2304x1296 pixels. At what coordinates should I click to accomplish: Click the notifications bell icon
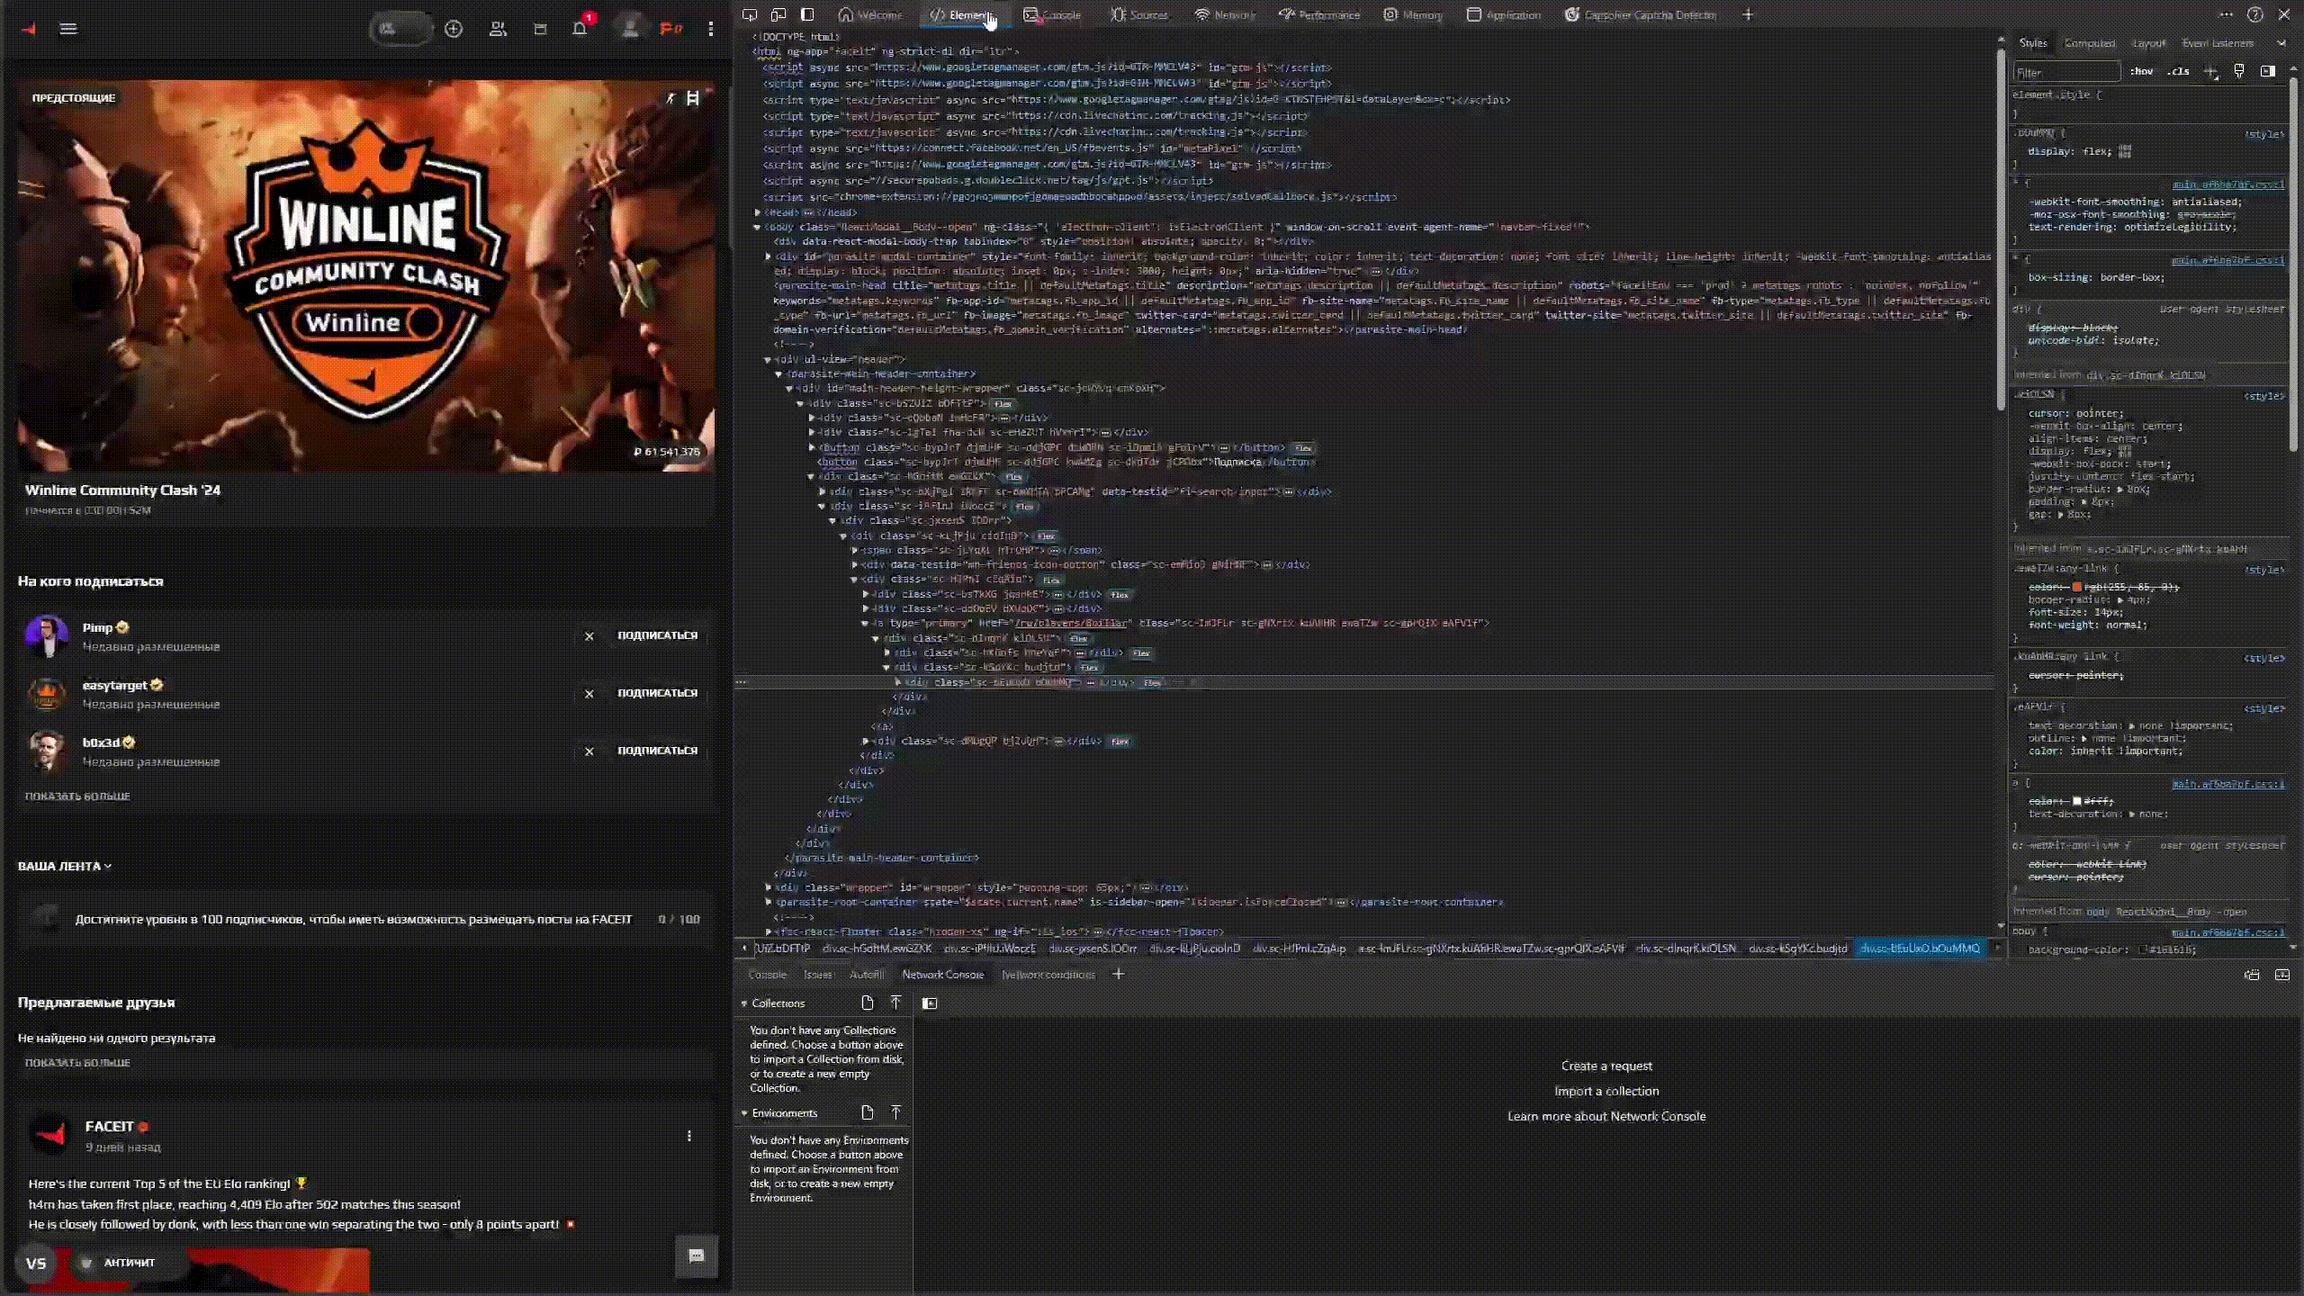point(579,28)
